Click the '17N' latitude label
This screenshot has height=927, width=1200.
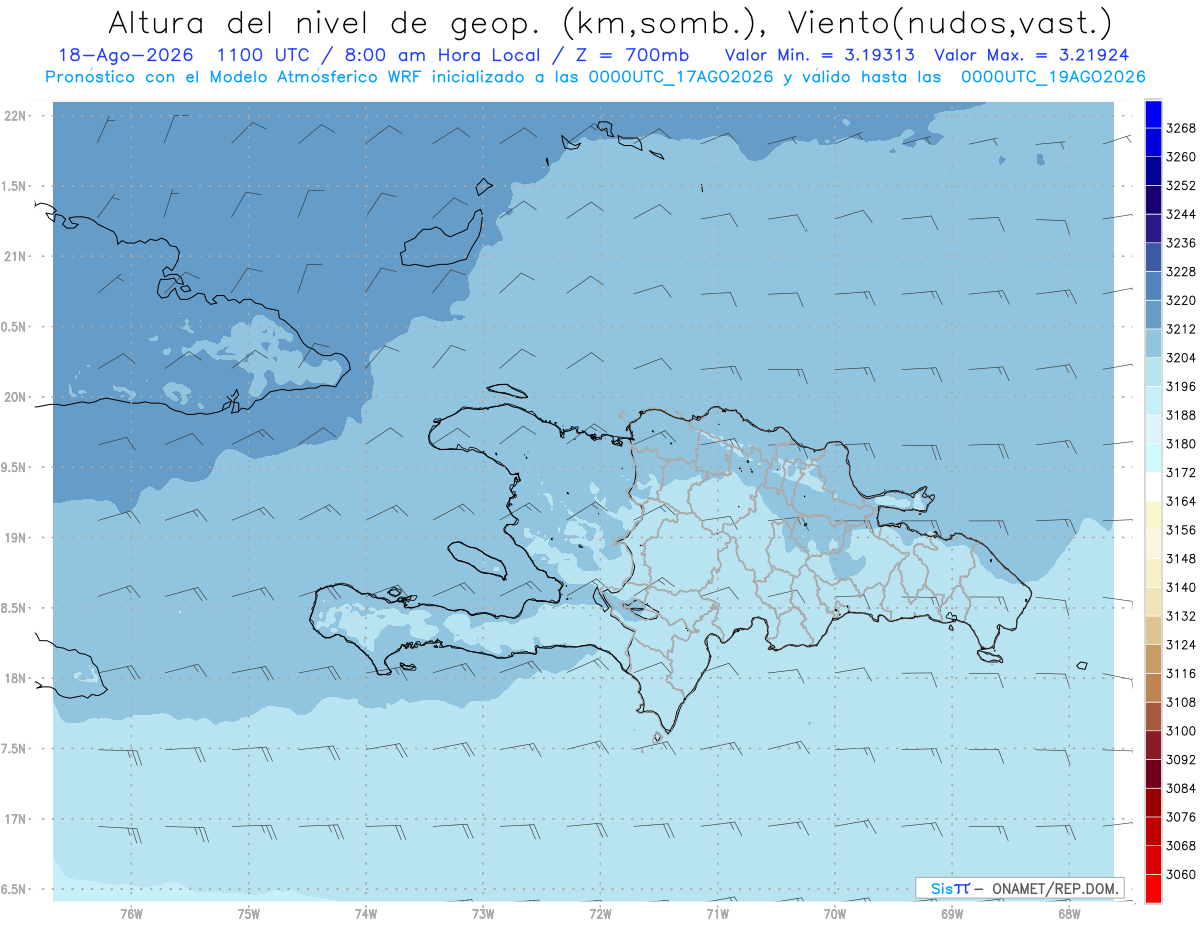16,819
